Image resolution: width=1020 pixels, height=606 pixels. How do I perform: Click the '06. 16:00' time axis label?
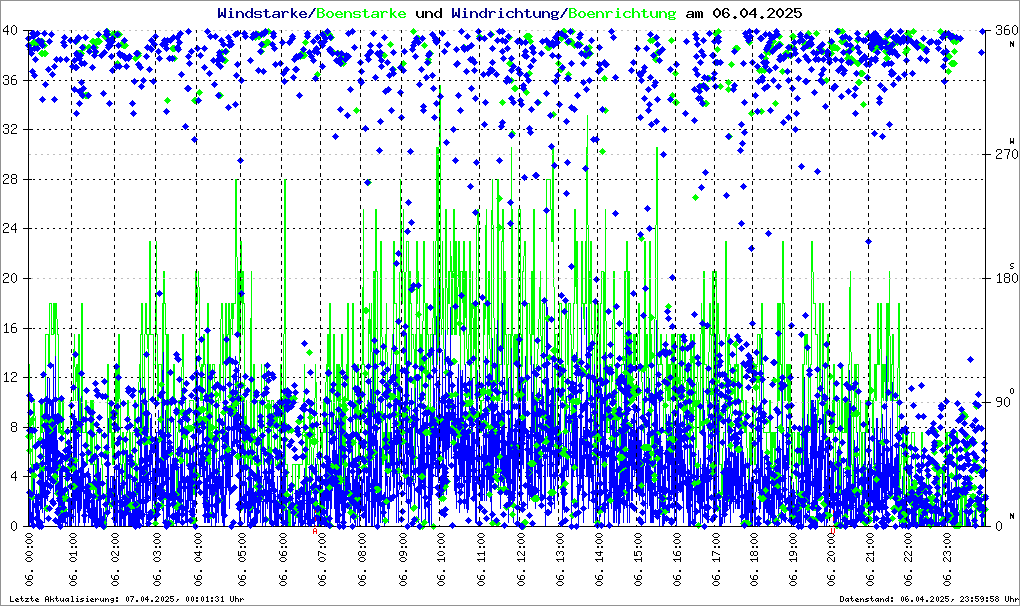(678, 559)
